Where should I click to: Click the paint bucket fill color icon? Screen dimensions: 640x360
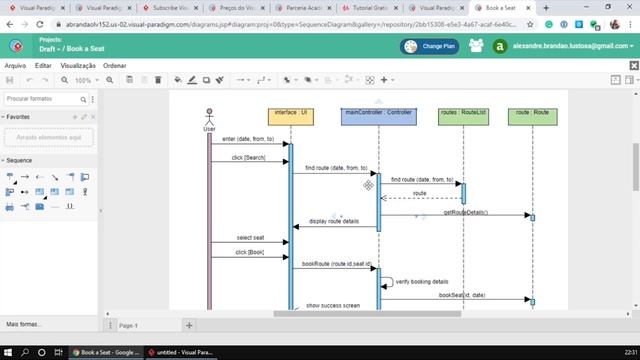pyautogui.click(x=178, y=80)
